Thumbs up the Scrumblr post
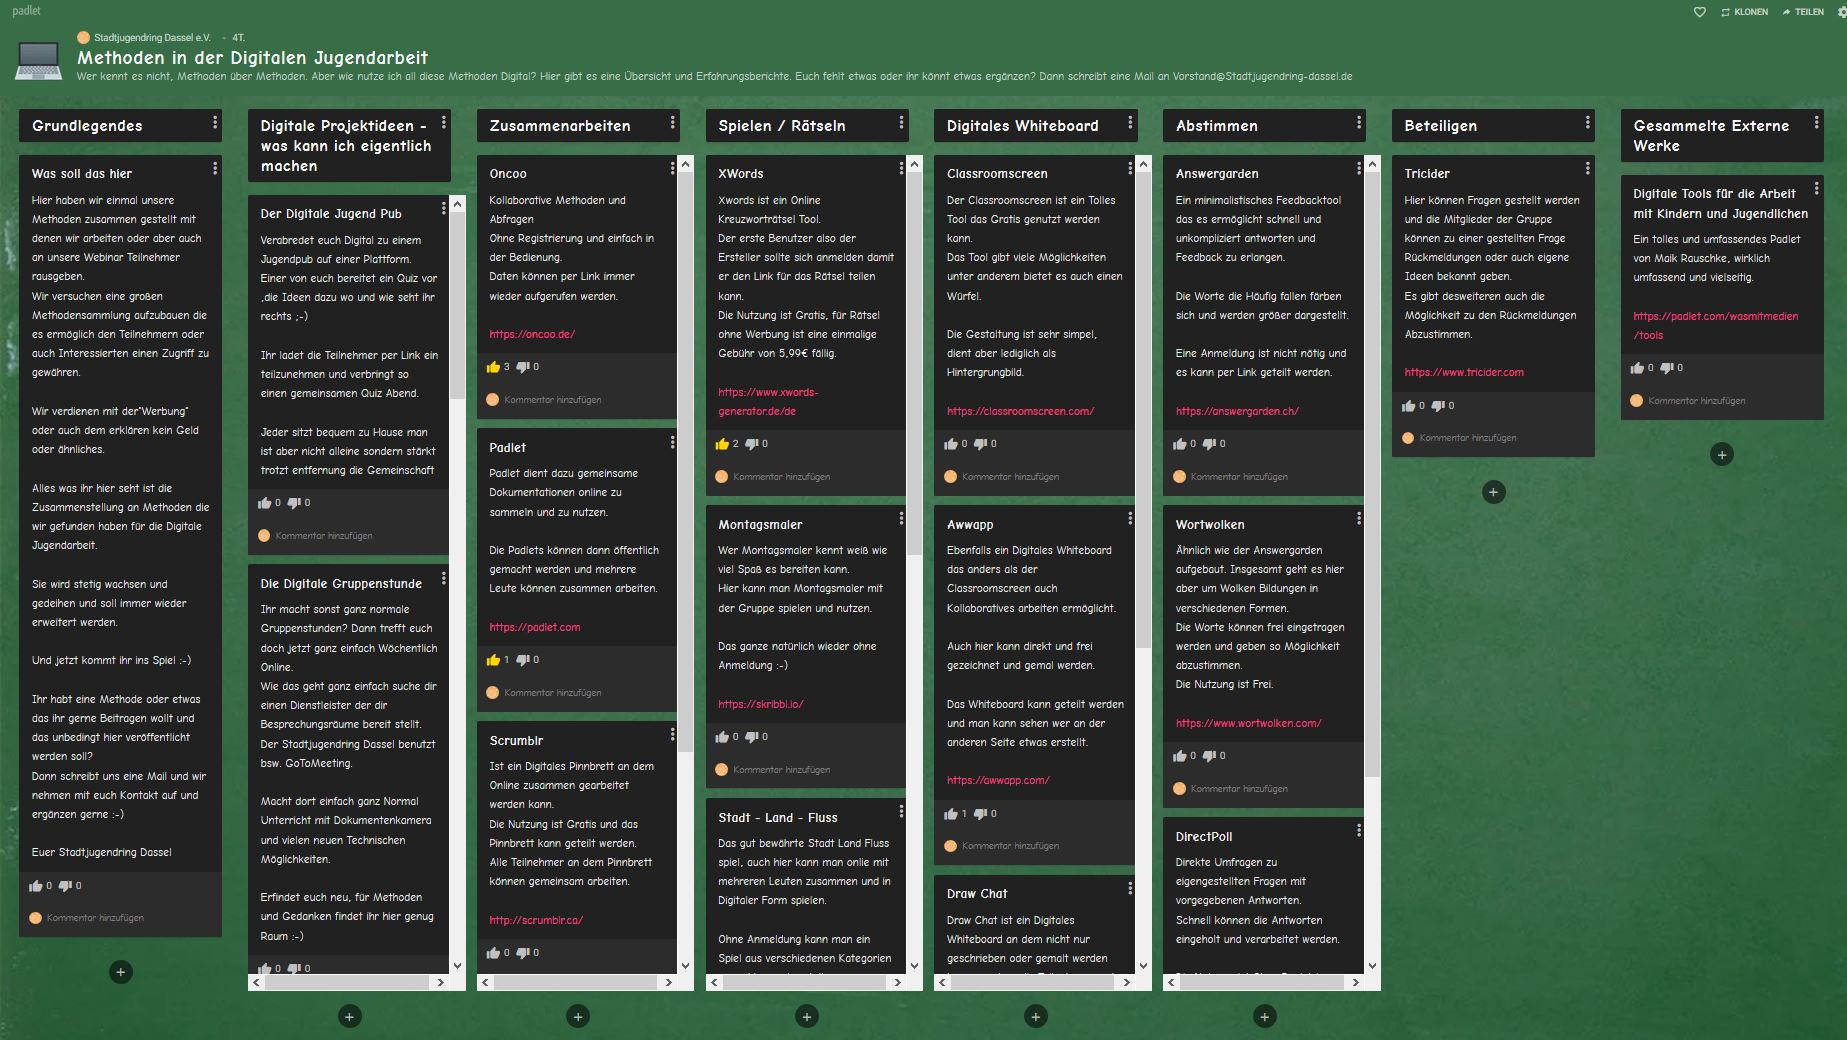 tap(493, 953)
